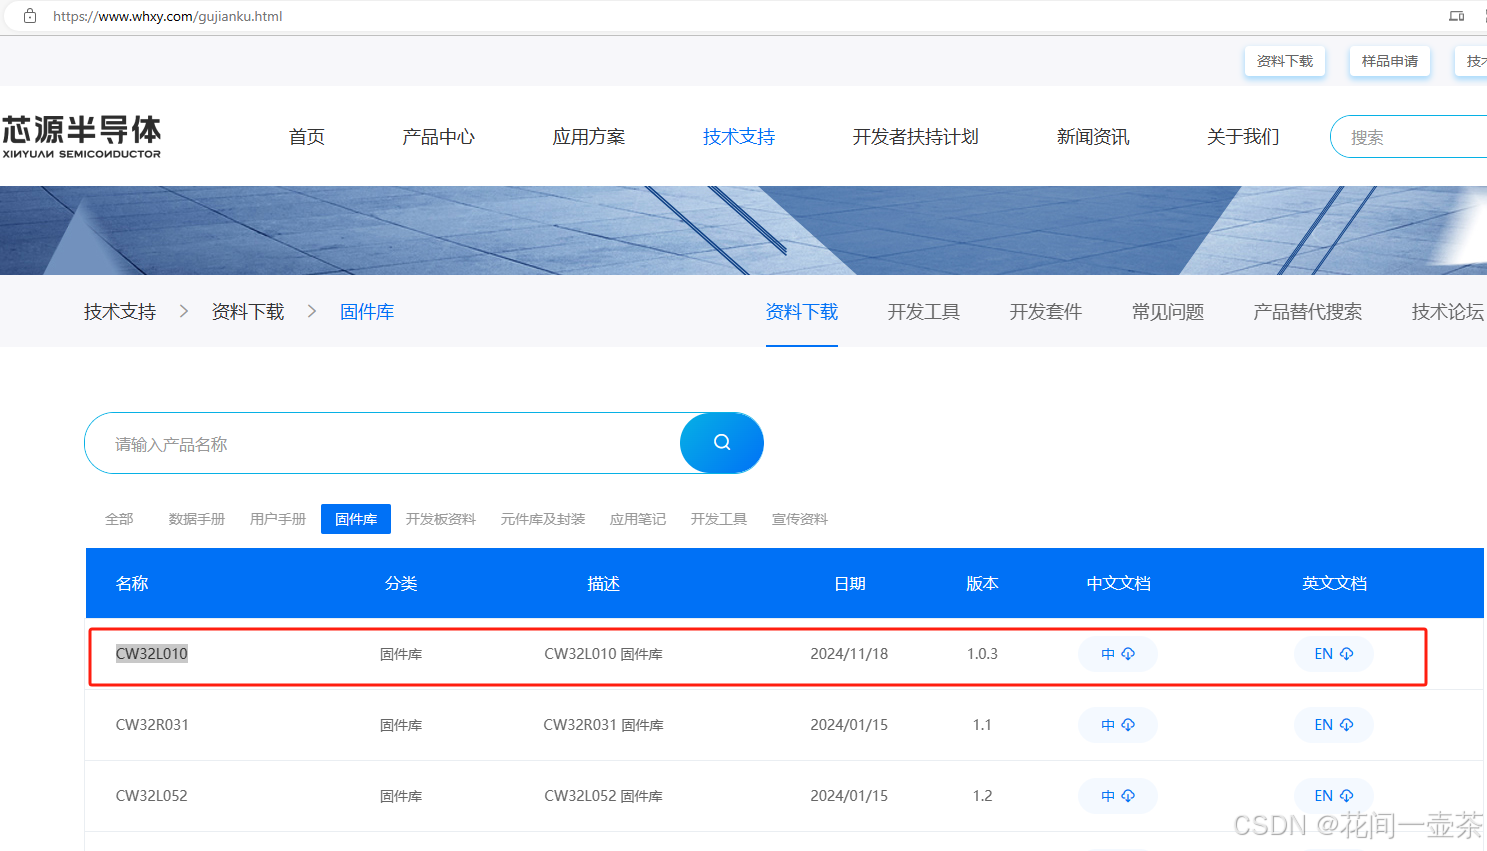
Task: Download CW32R031 Chinese document
Action: [1118, 725]
